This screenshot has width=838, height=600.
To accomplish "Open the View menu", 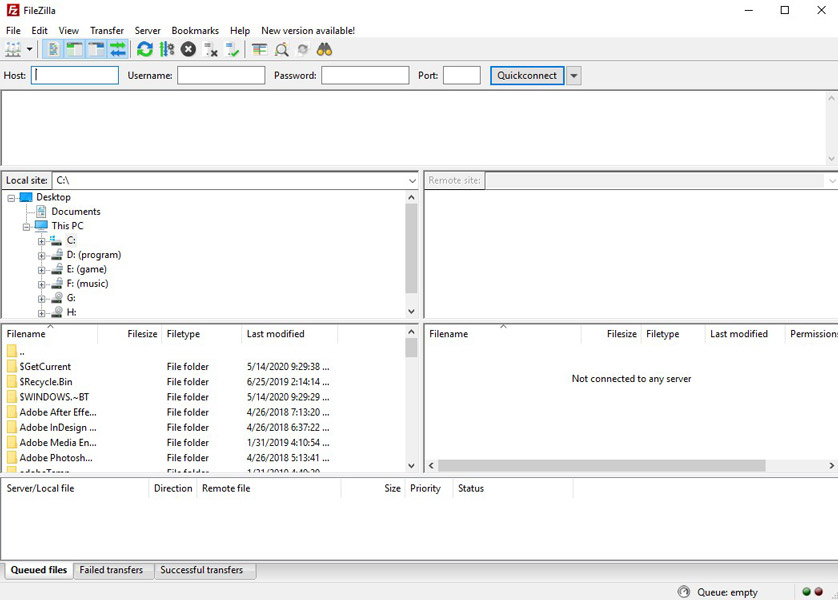I will [x=68, y=30].
